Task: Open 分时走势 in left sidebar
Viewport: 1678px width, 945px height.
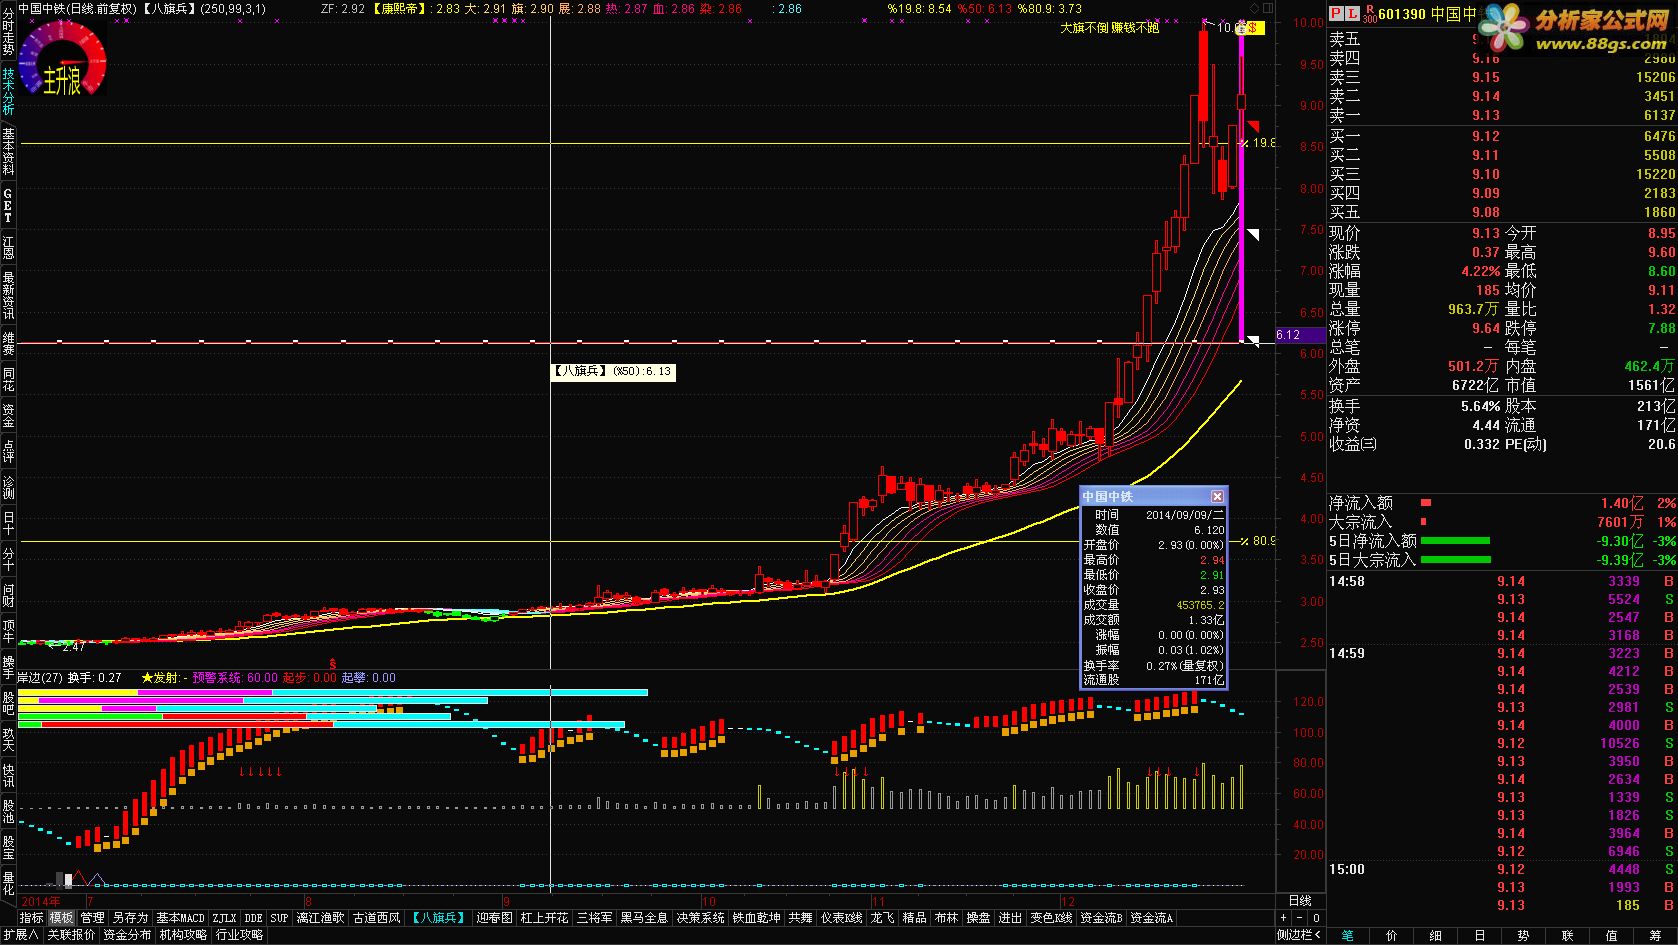Action: [8, 30]
